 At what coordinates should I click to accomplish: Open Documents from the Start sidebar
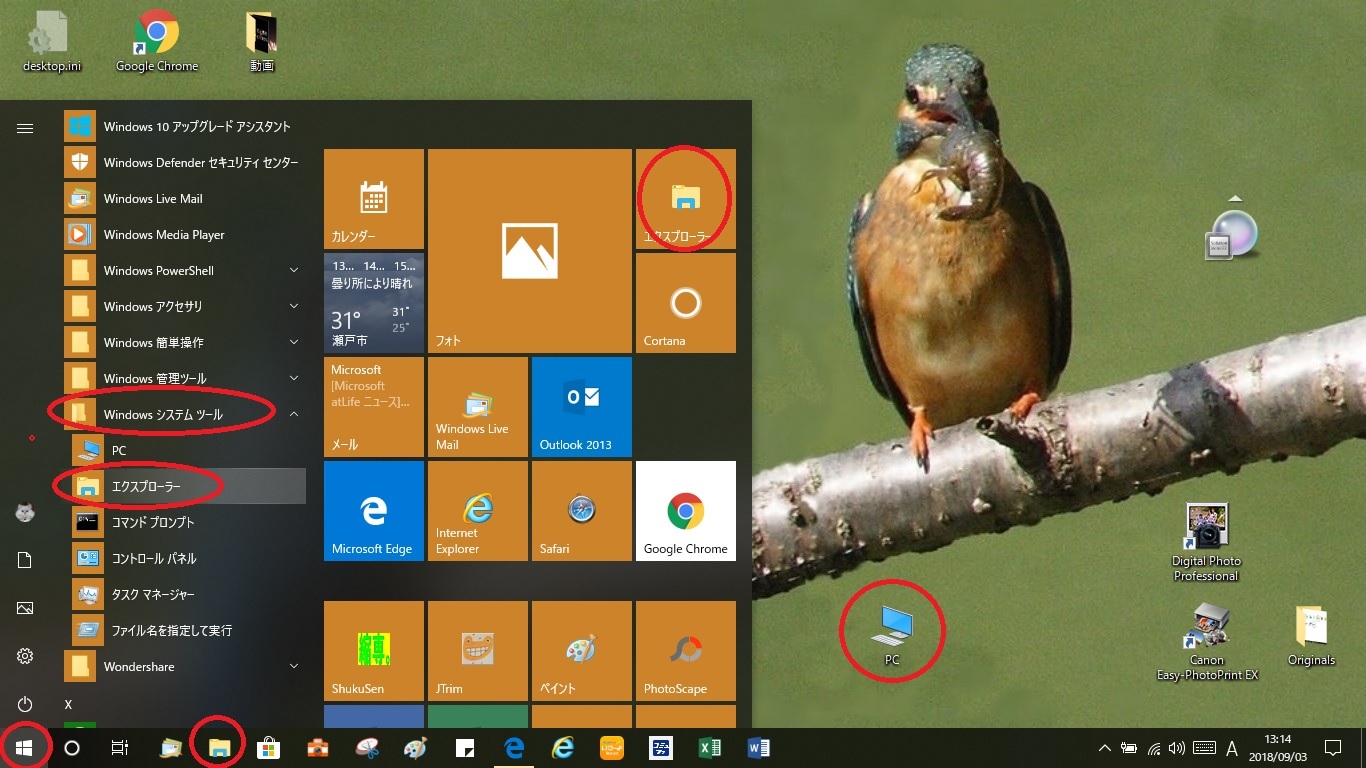(25, 560)
